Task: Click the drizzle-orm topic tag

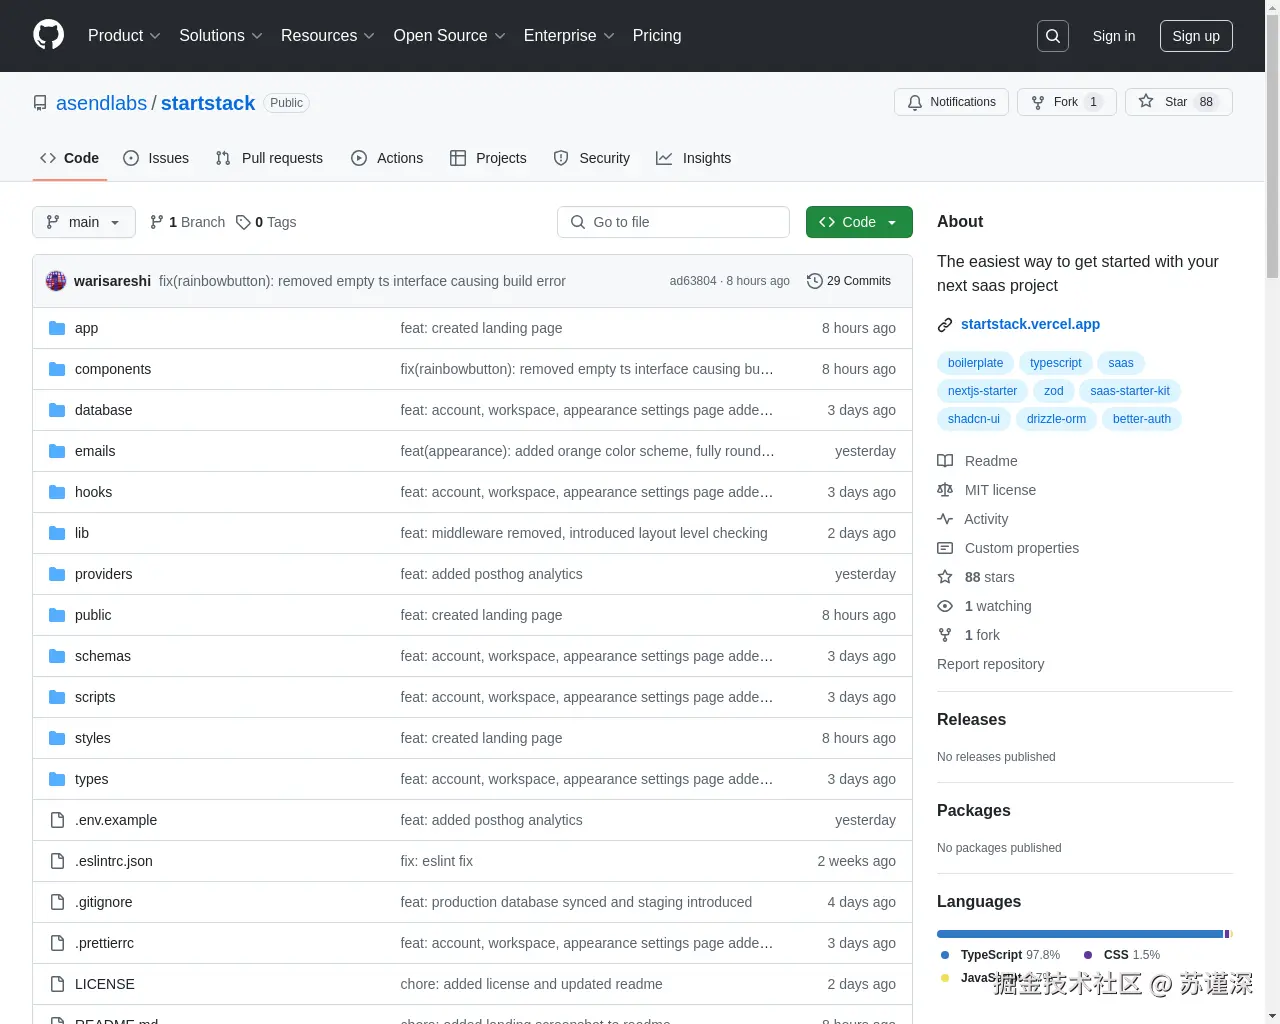Action: [1056, 419]
